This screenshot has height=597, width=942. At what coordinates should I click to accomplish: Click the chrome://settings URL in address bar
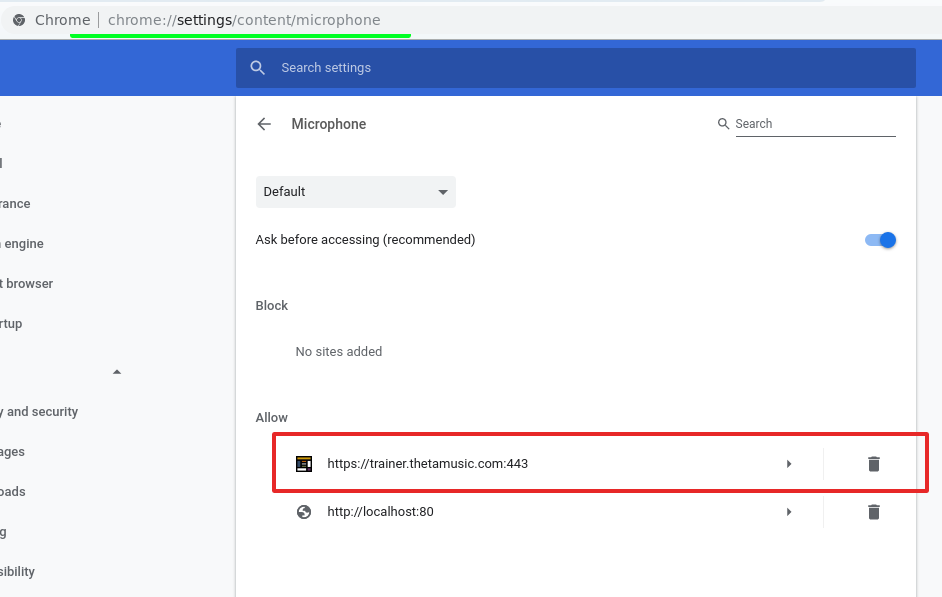[243, 20]
